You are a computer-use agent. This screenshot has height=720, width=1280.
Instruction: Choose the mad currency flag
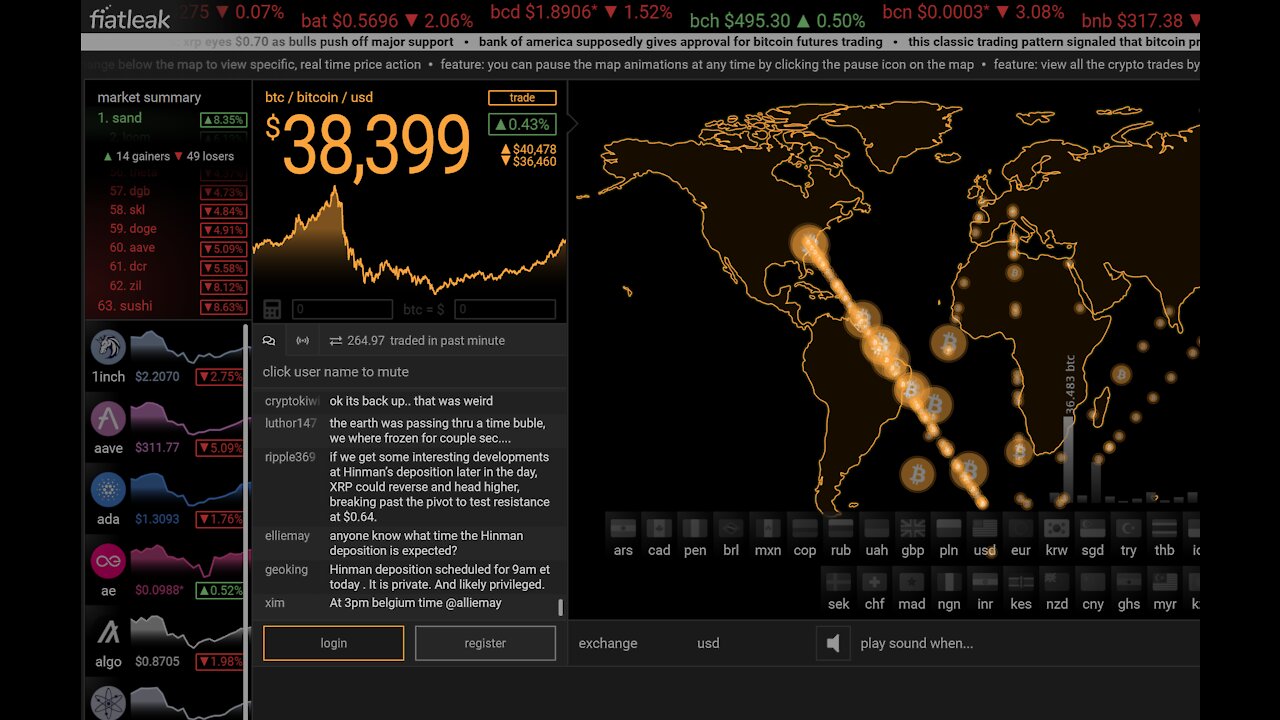coord(911,582)
